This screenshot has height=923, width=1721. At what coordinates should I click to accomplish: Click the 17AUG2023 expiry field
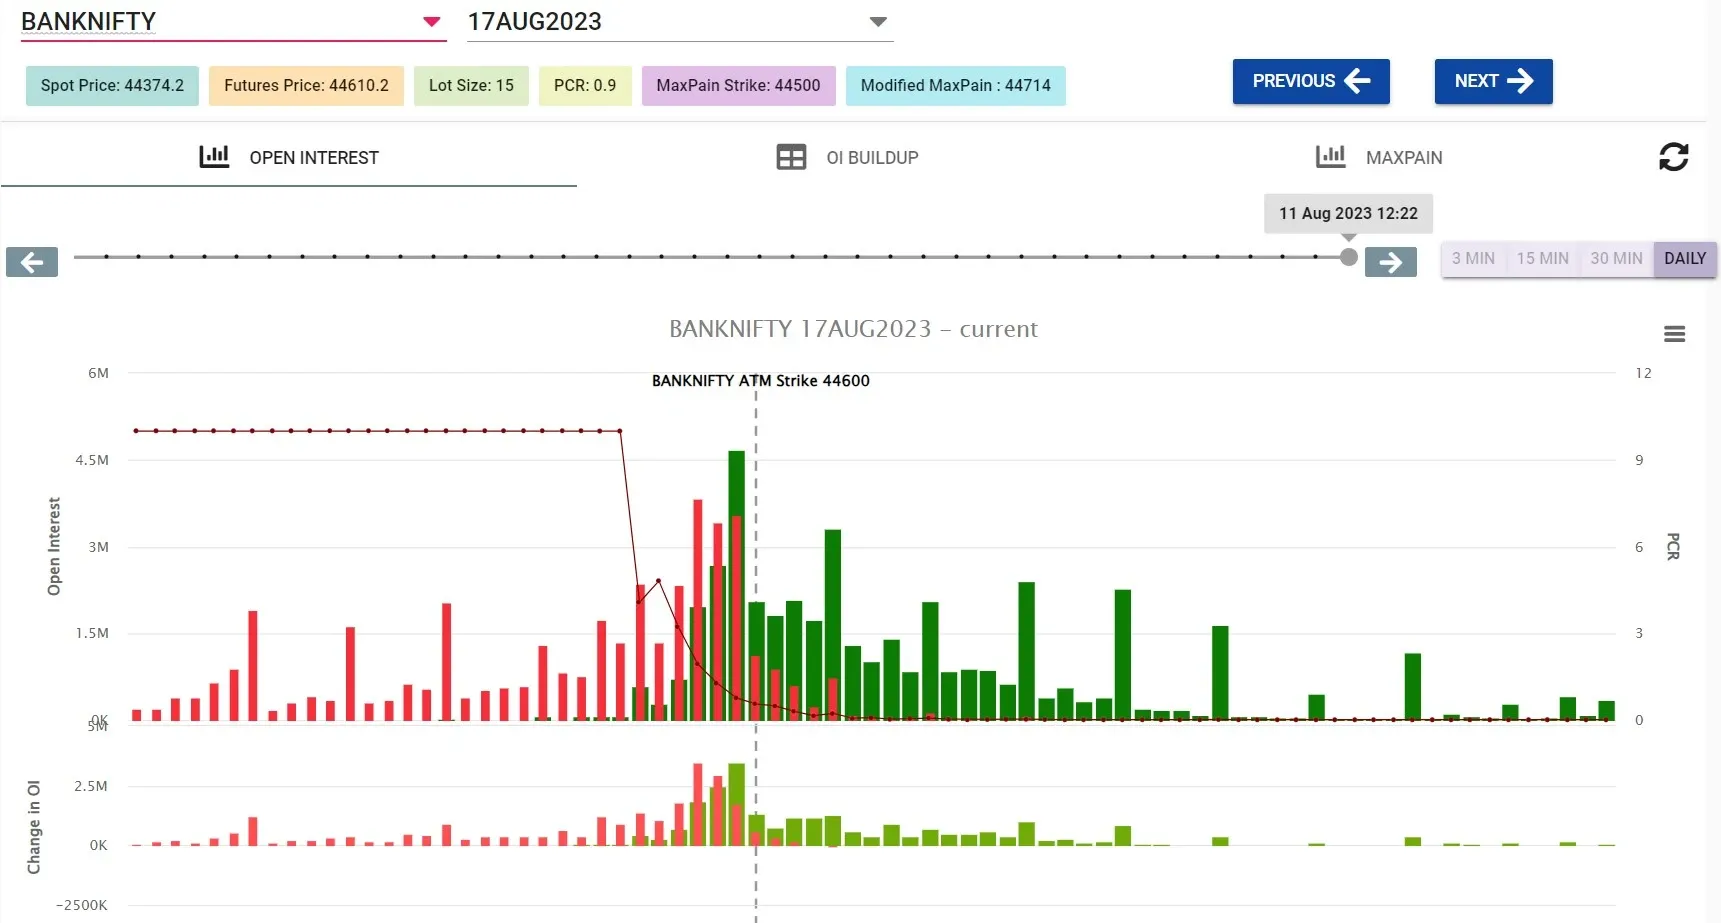(680, 22)
